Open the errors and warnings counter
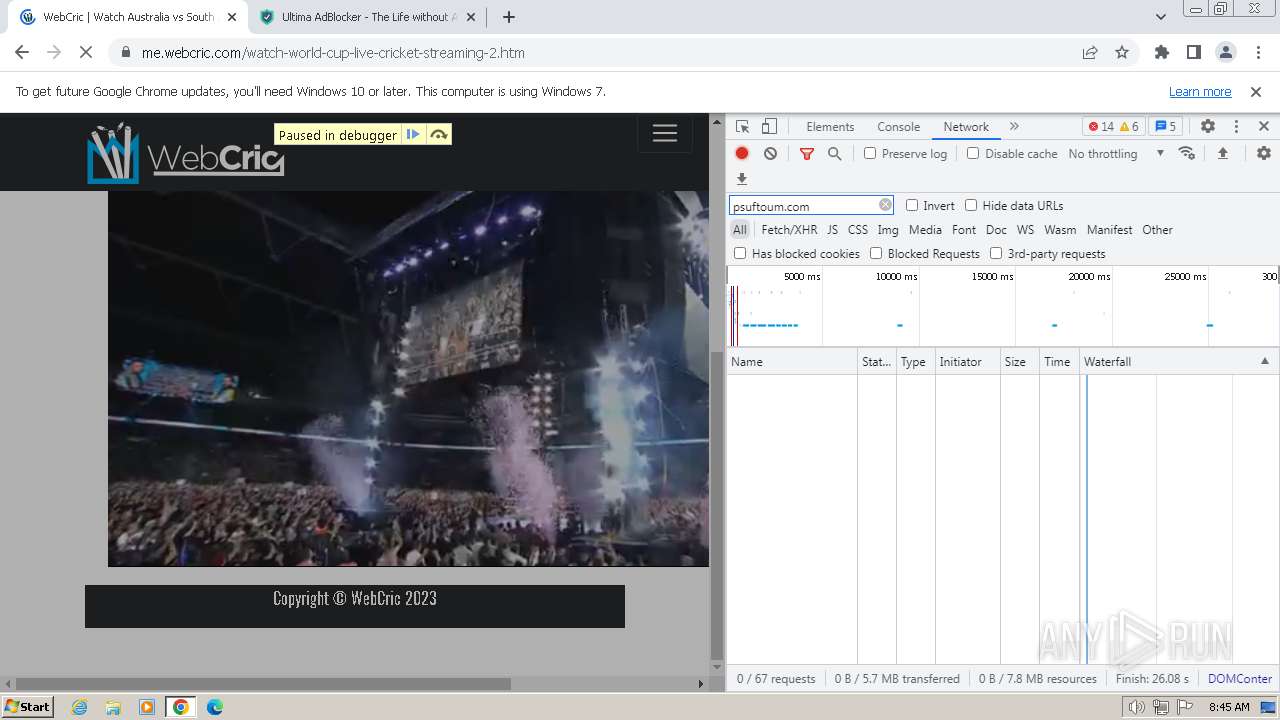 [x=1114, y=127]
